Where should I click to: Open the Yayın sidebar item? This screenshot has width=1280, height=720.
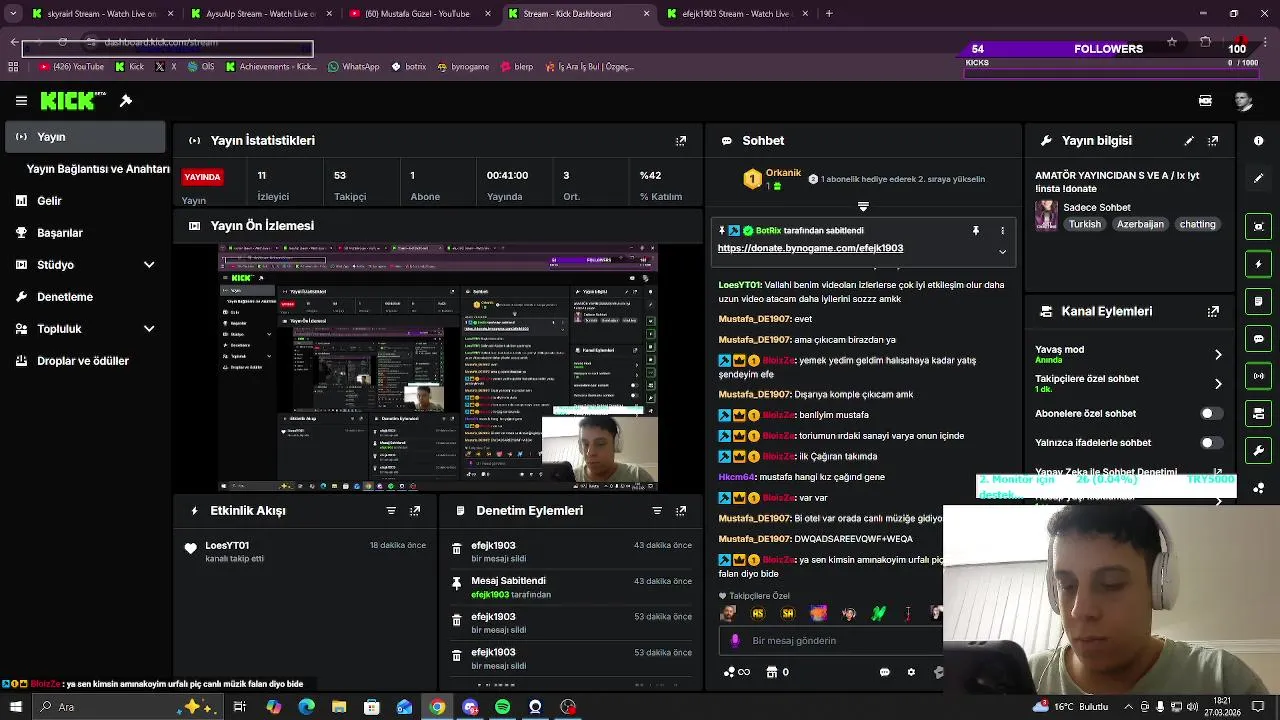[85, 137]
